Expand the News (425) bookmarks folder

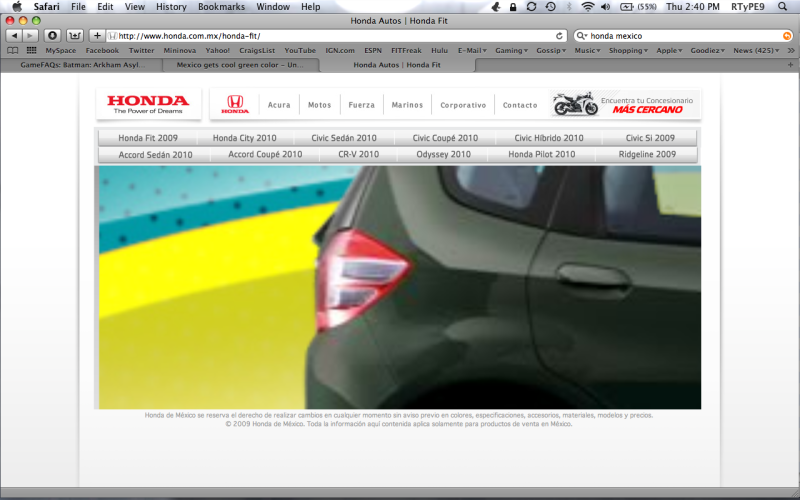[x=756, y=51]
